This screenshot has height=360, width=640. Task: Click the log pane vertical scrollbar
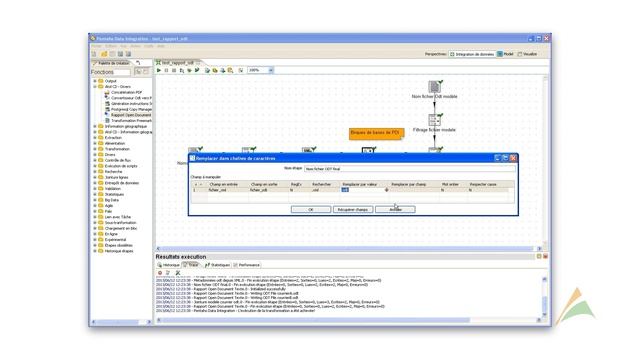544,298
